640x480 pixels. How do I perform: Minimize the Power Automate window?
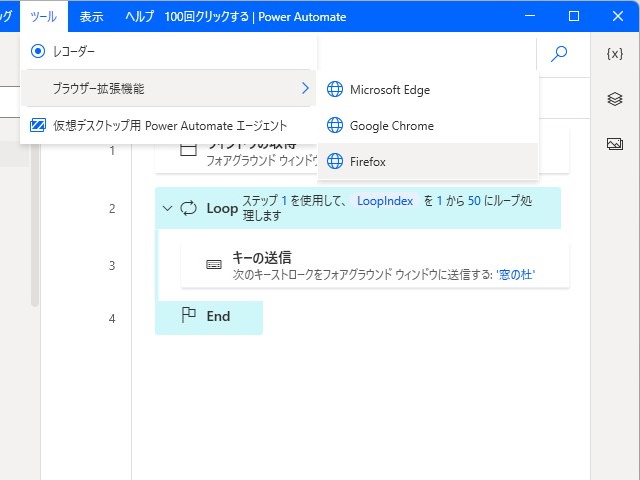pos(530,16)
